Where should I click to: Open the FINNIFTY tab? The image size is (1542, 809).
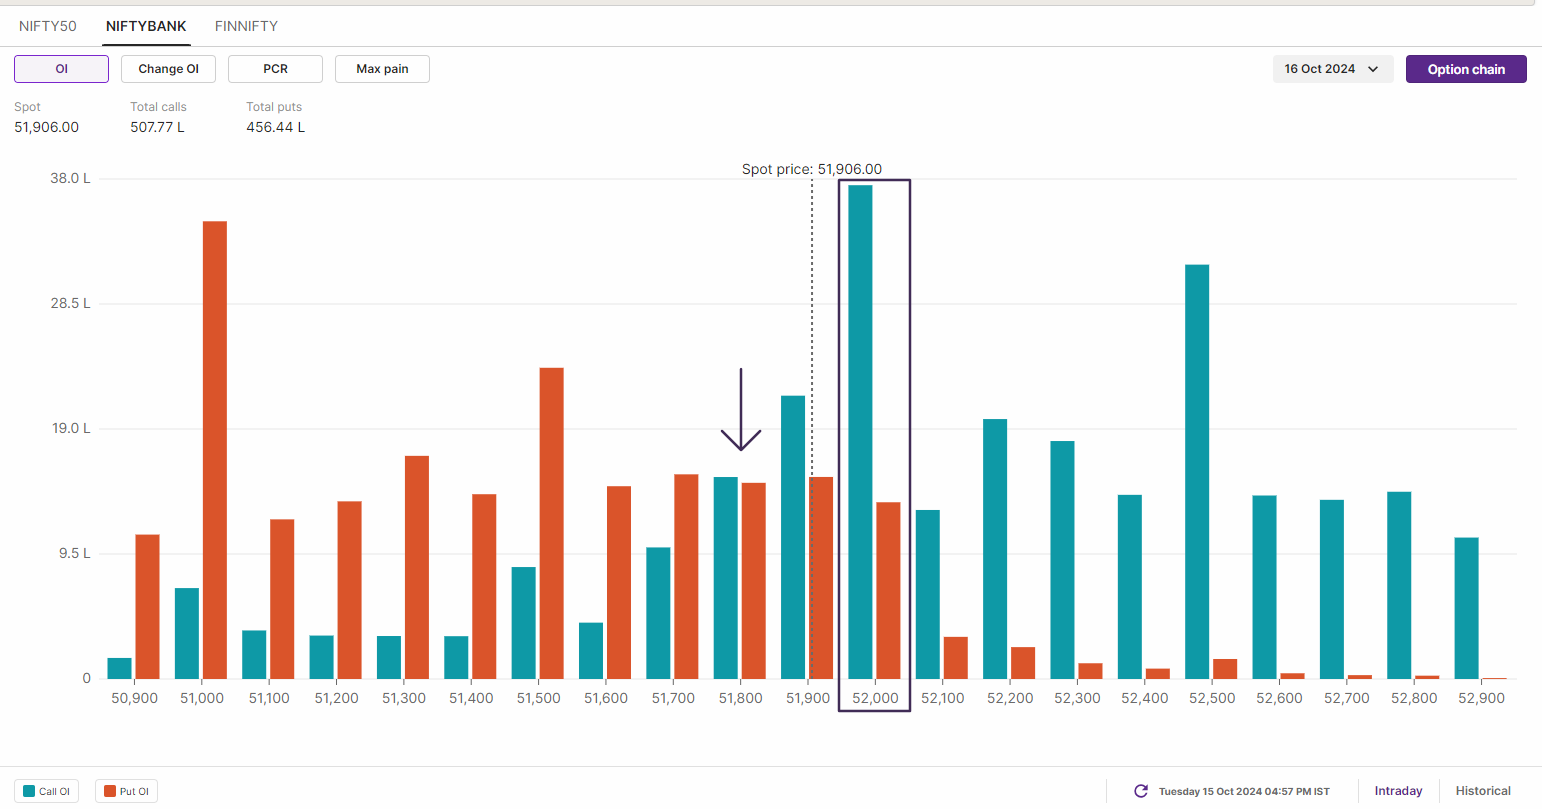246,26
